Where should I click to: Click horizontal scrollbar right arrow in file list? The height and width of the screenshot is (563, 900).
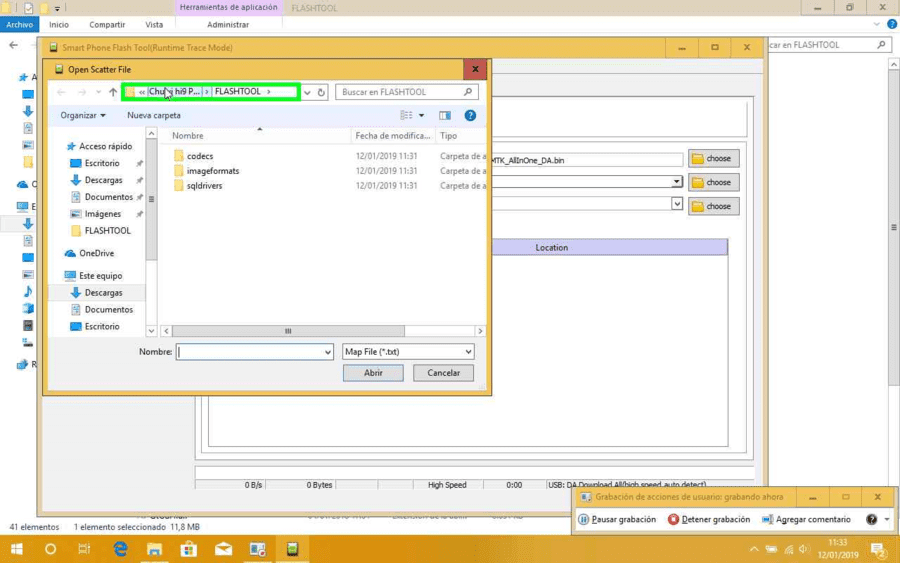(480, 331)
